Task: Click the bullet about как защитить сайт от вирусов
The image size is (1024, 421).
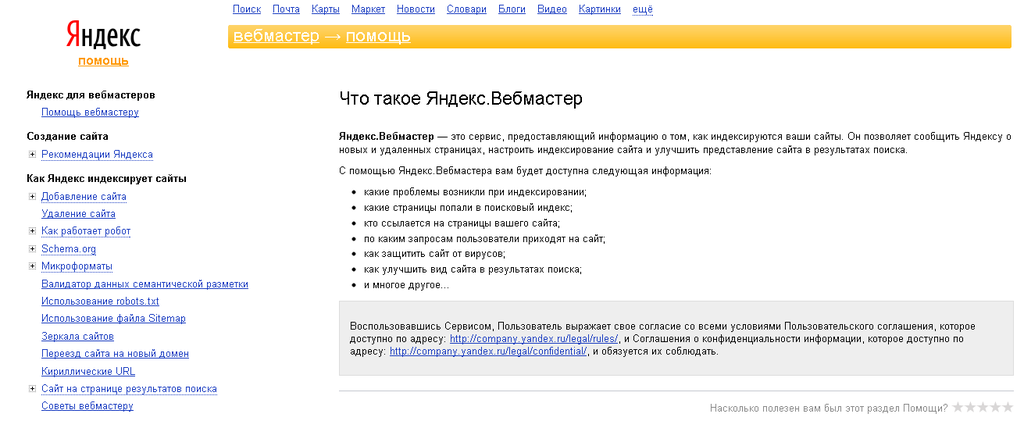Action: 435,254
